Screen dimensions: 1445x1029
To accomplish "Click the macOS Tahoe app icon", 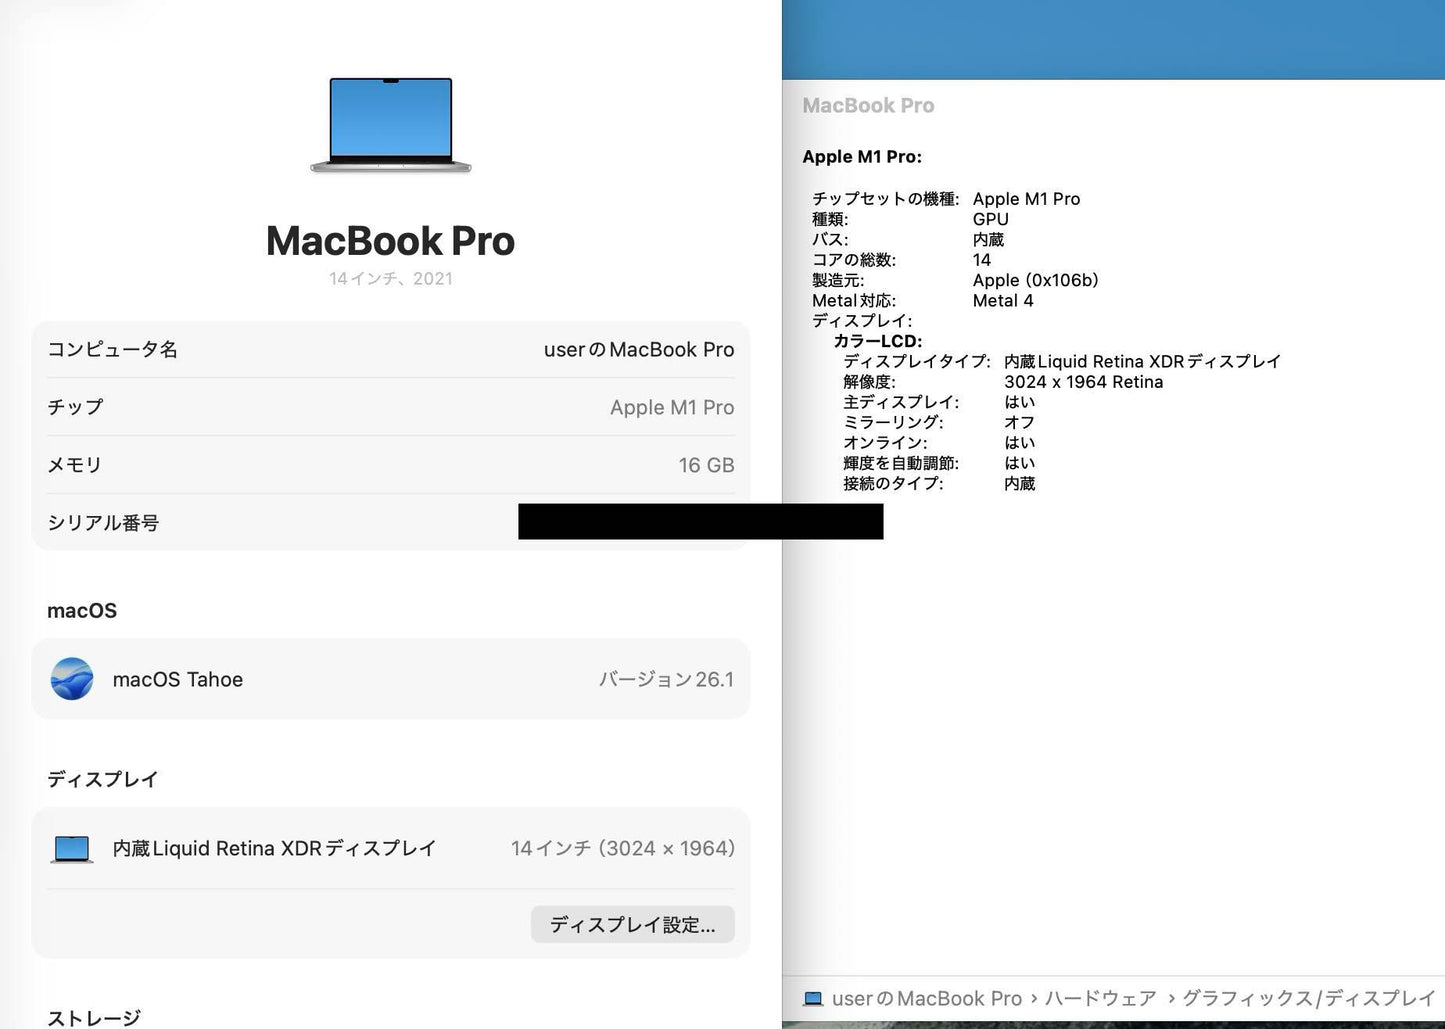I will pyautogui.click(x=71, y=678).
